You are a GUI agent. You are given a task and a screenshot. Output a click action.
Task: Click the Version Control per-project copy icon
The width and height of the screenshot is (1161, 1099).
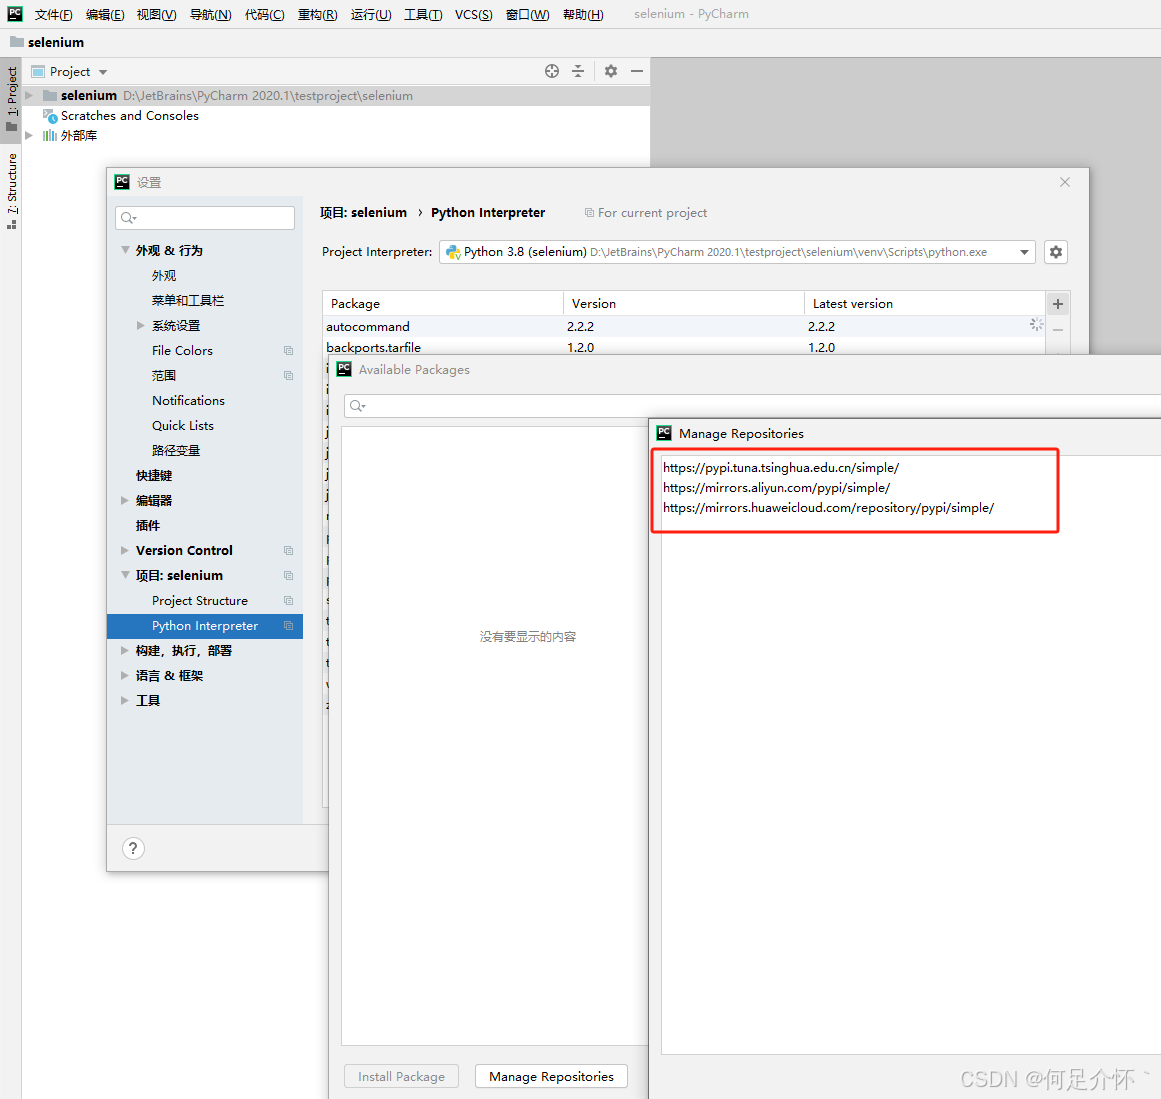tap(289, 550)
